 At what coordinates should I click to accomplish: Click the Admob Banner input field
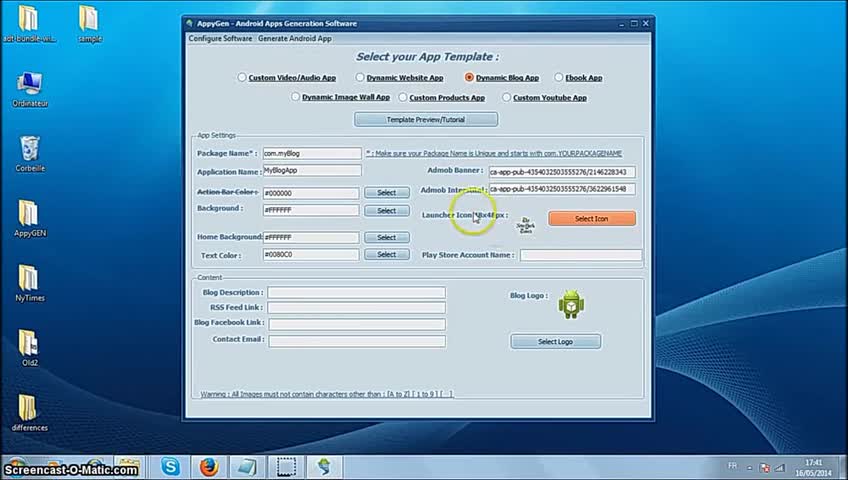pos(562,172)
